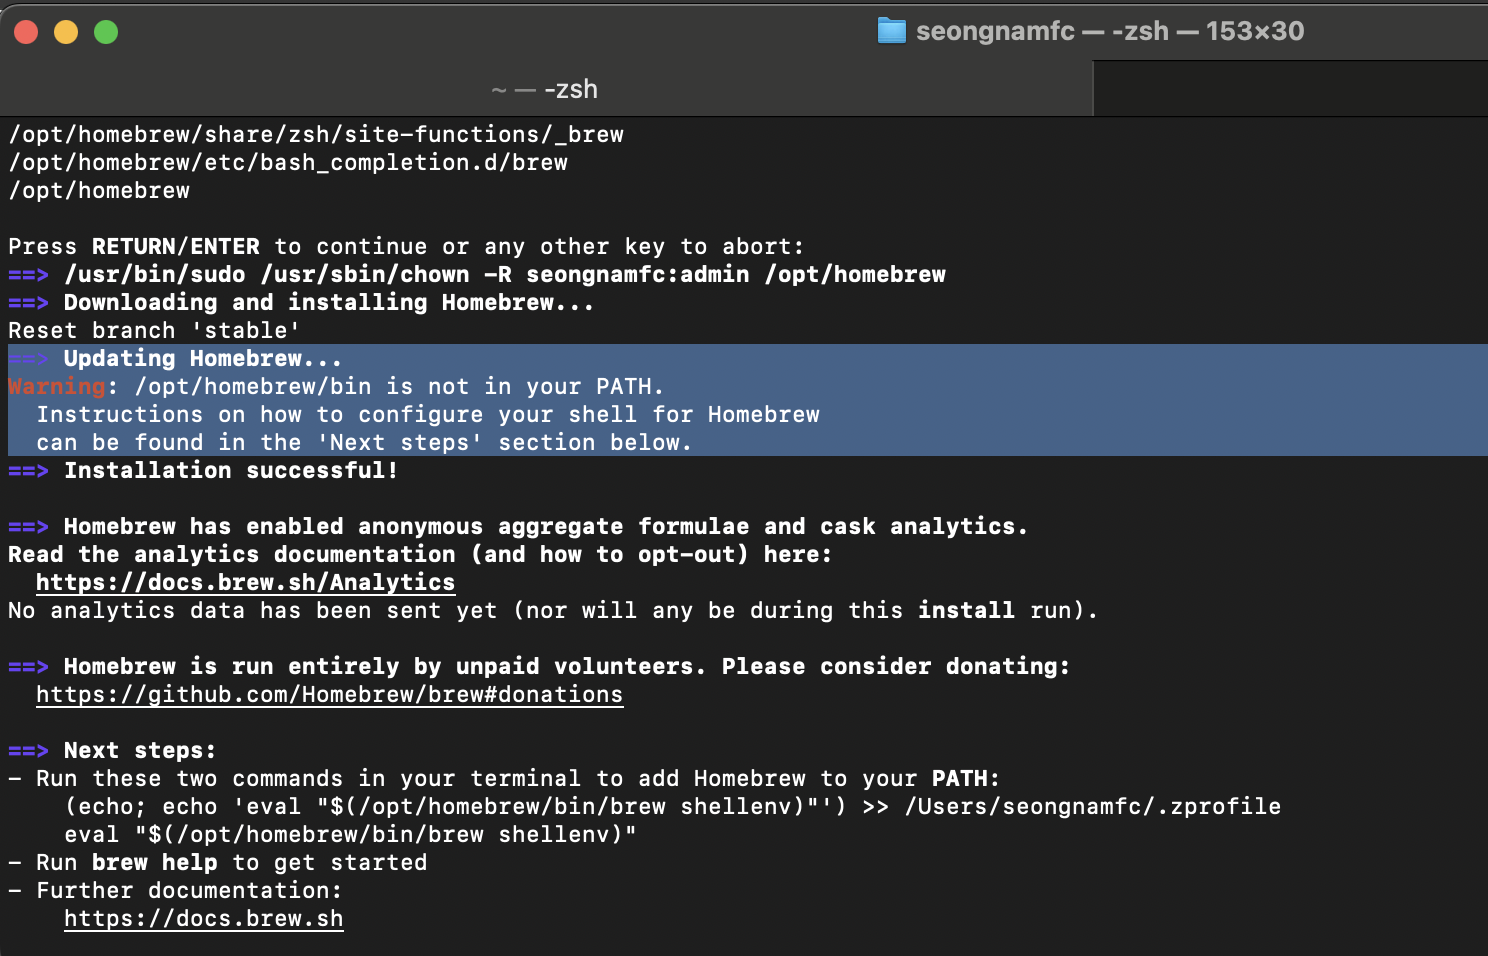Click 'Instructions on how to configure your shell' line

click(428, 414)
